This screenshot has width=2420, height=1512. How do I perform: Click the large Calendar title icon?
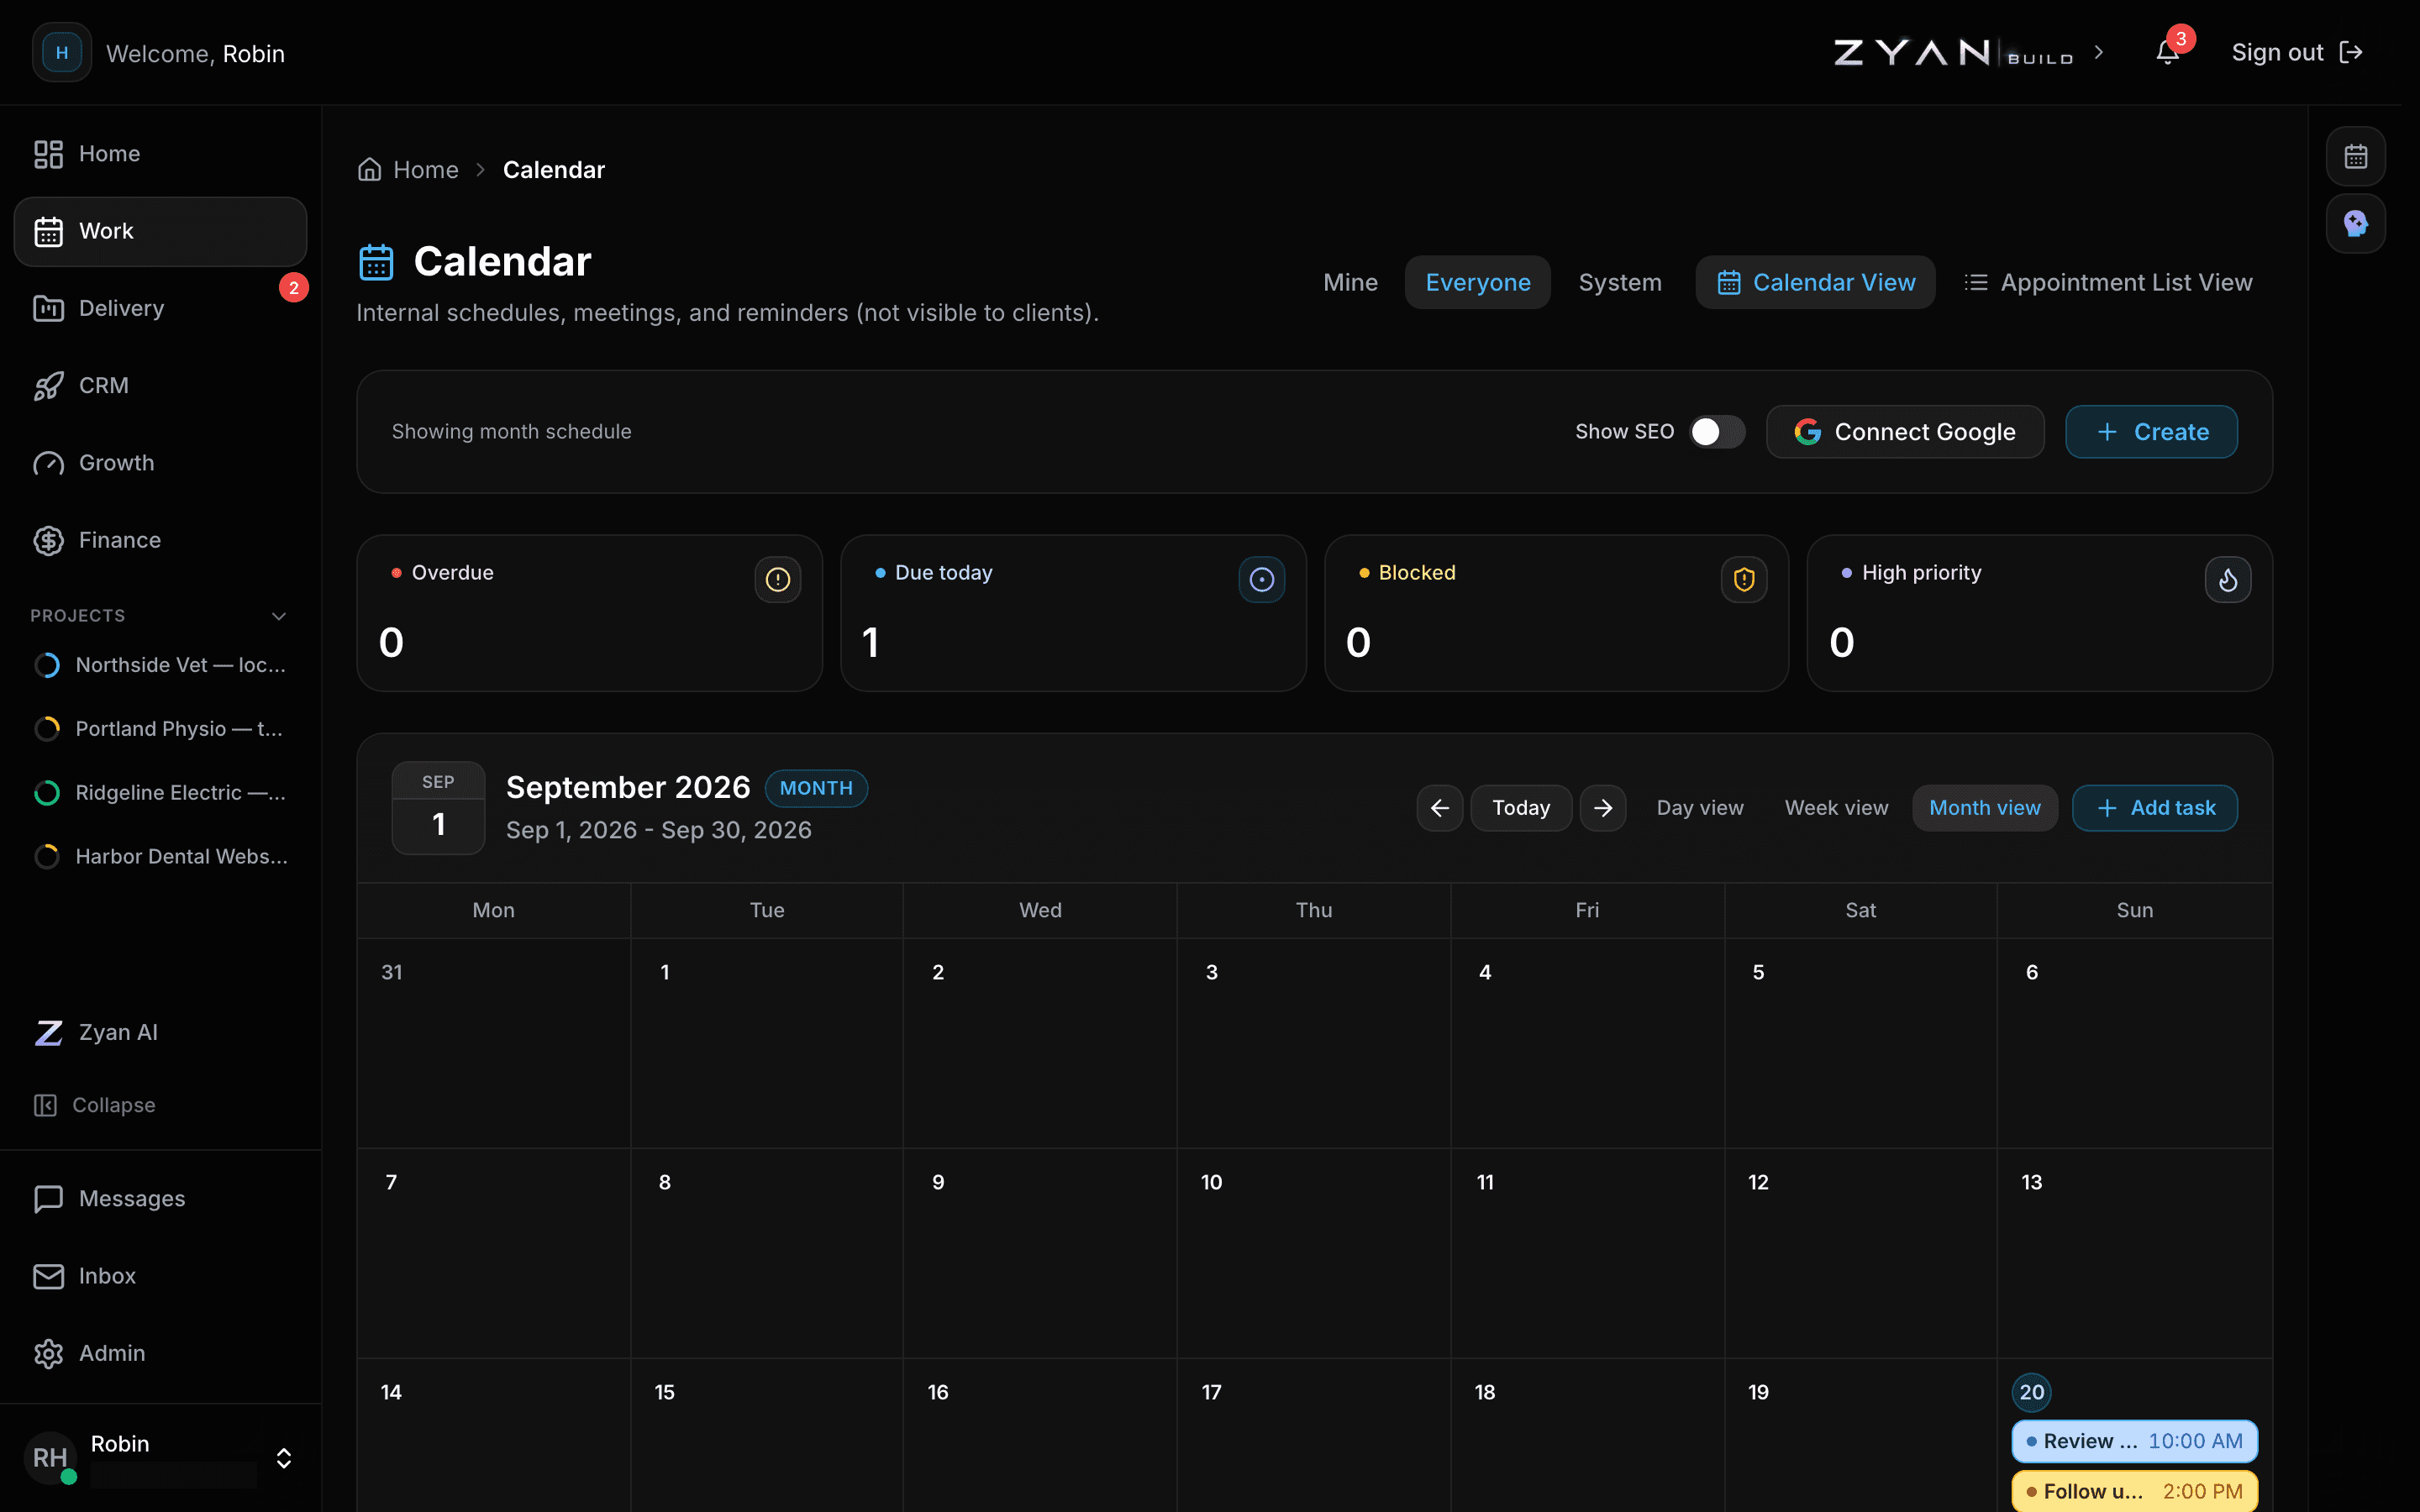pos(376,262)
